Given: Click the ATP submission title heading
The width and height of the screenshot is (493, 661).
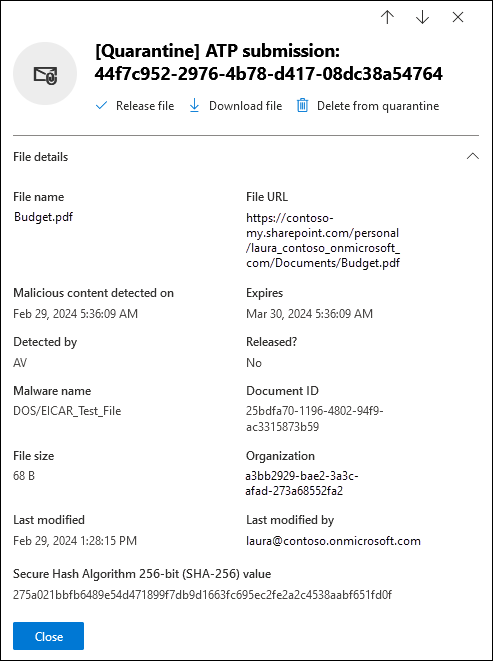Looking at the screenshot, I should pos(269,62).
